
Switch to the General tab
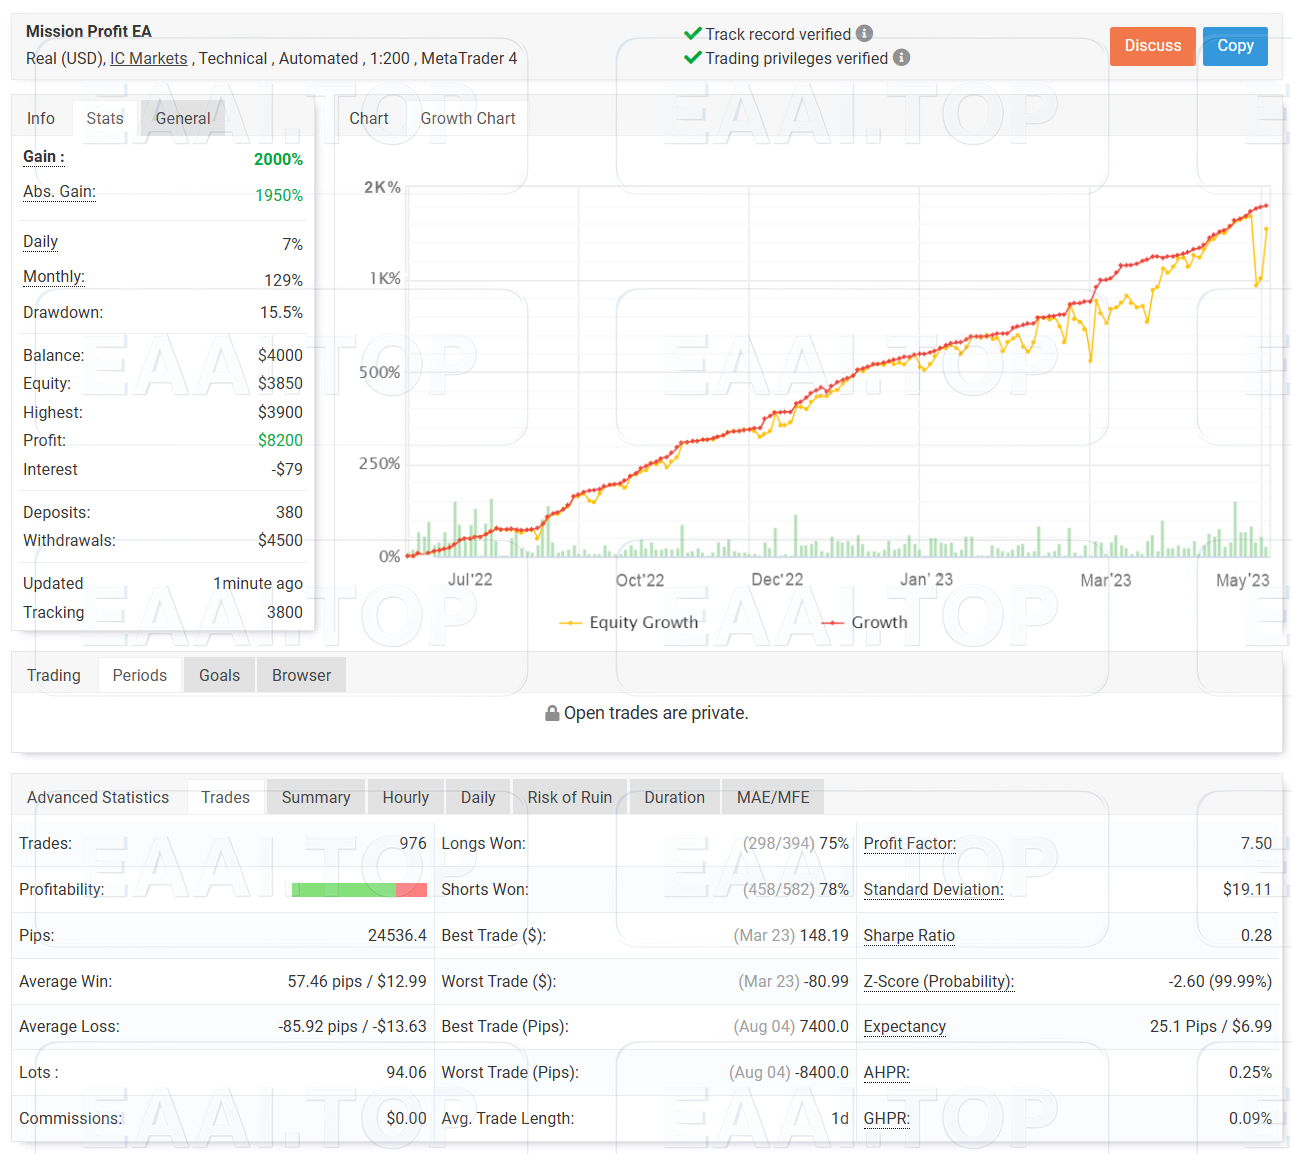click(x=183, y=118)
